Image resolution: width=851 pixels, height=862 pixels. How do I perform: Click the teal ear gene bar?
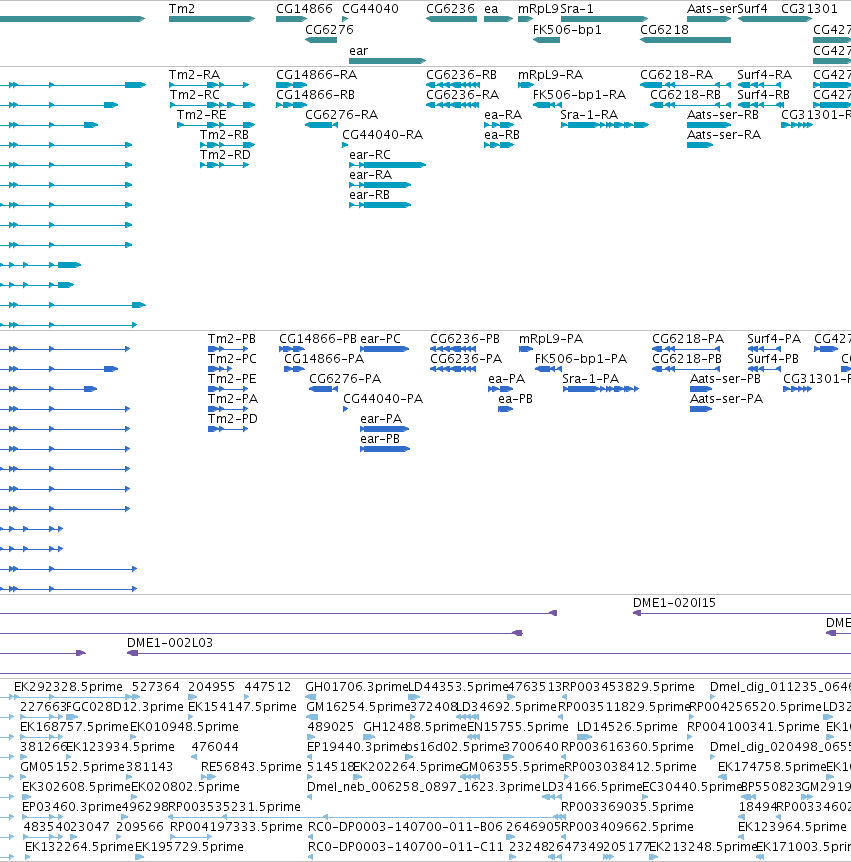coord(388,60)
